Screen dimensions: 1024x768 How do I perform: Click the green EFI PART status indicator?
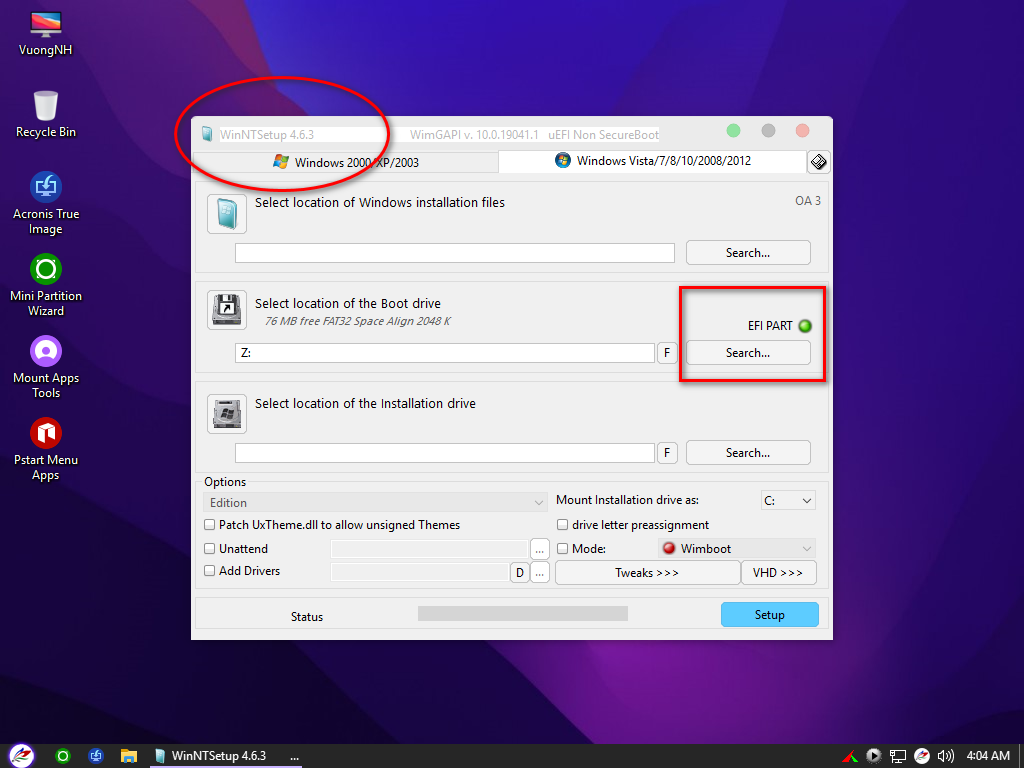pyautogui.click(x=805, y=326)
